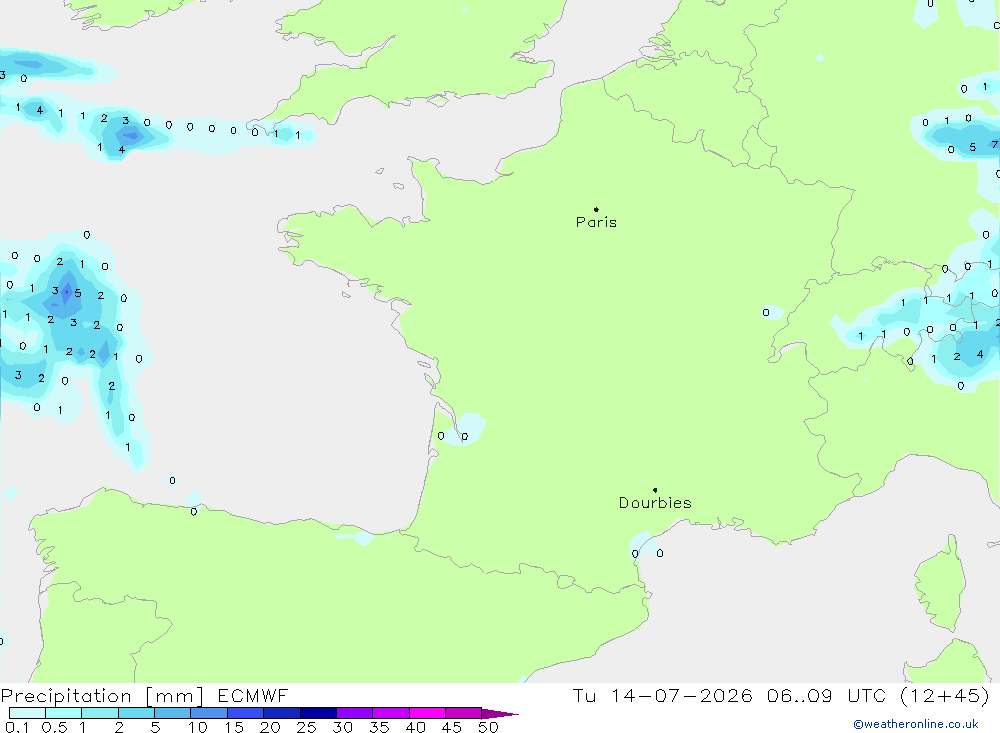The image size is (1000, 733).
Task: Click the Paris city label
Action: (x=596, y=222)
